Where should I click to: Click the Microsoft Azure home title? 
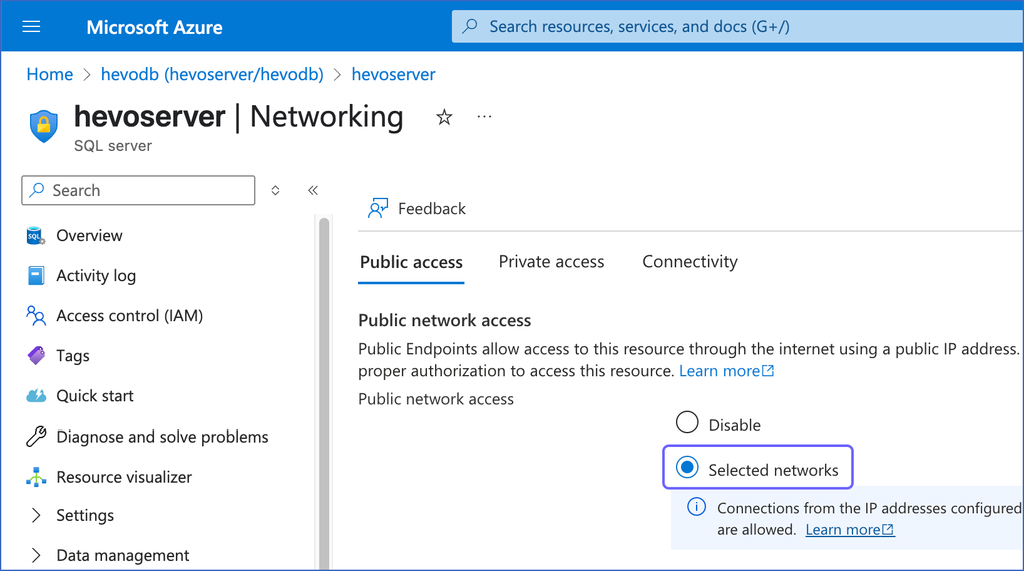(x=154, y=27)
